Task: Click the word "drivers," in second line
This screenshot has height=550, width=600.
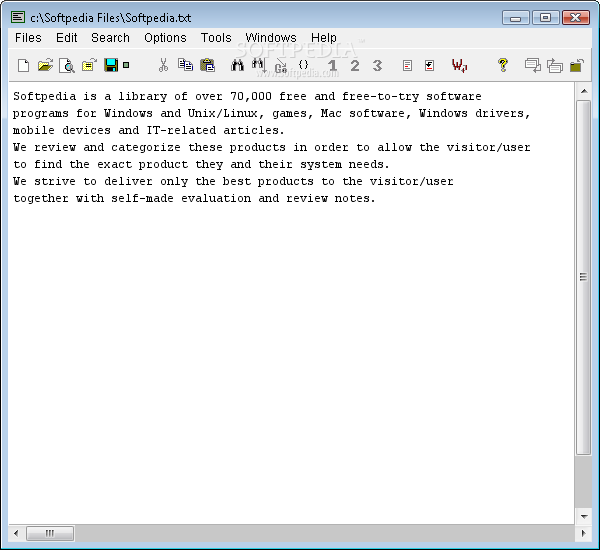Action: (x=503, y=113)
